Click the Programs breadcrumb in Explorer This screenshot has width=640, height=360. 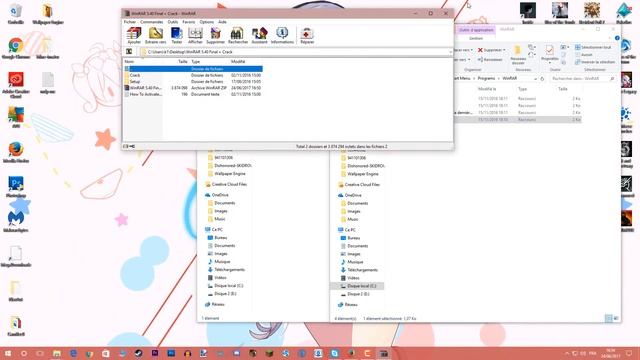tap(486, 78)
